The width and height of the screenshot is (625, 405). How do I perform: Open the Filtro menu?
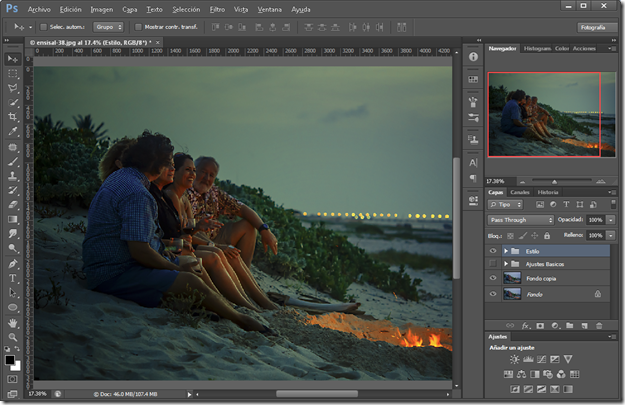[217, 9]
